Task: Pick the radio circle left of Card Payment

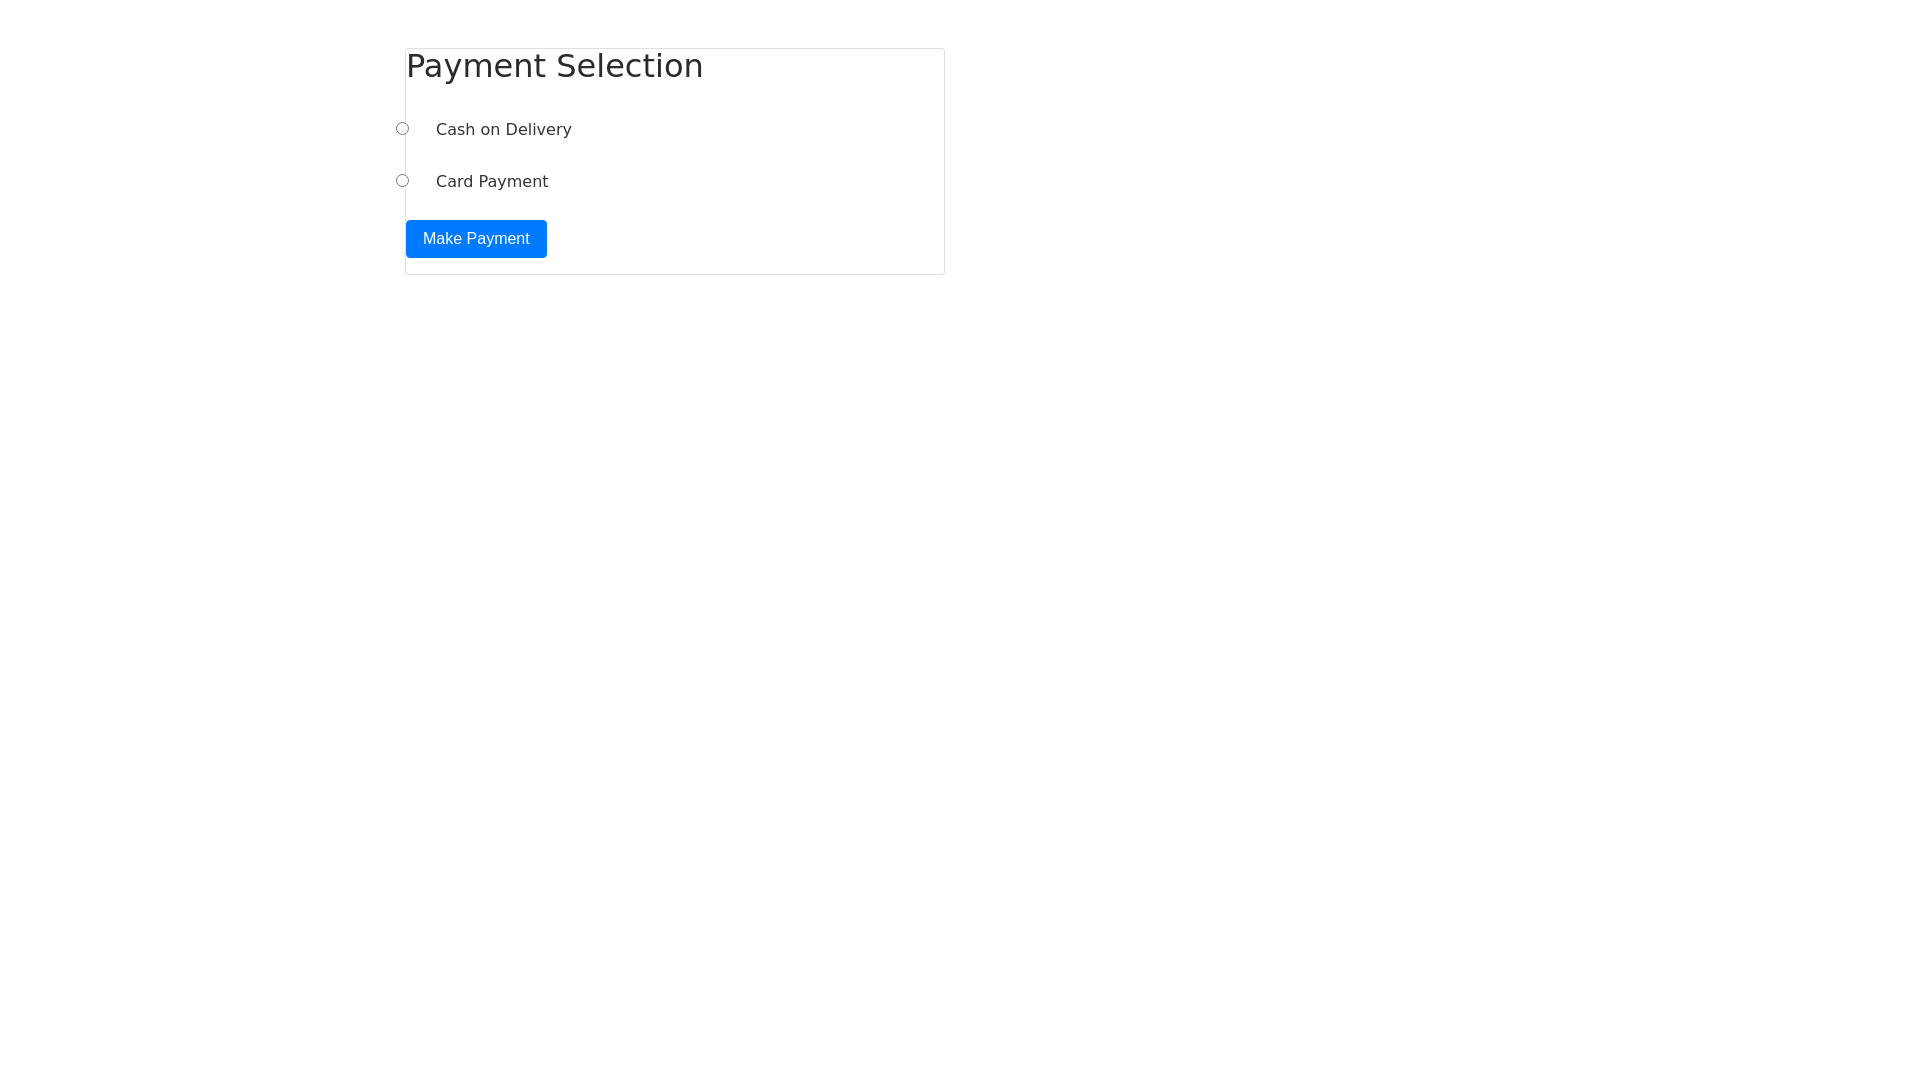Action: pos(402,181)
